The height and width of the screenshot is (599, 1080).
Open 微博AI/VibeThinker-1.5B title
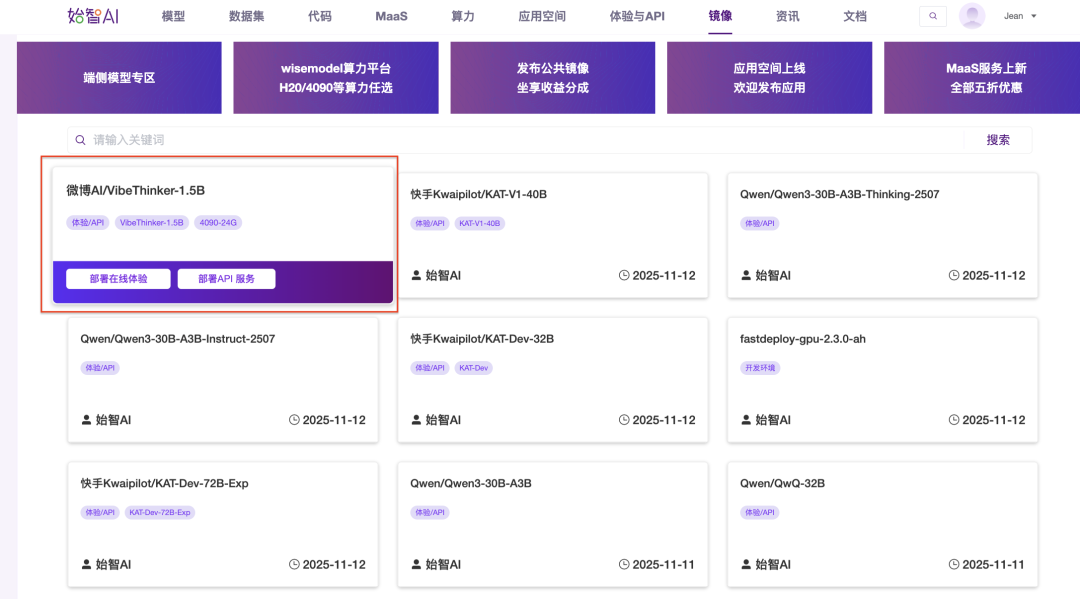[x=136, y=191]
